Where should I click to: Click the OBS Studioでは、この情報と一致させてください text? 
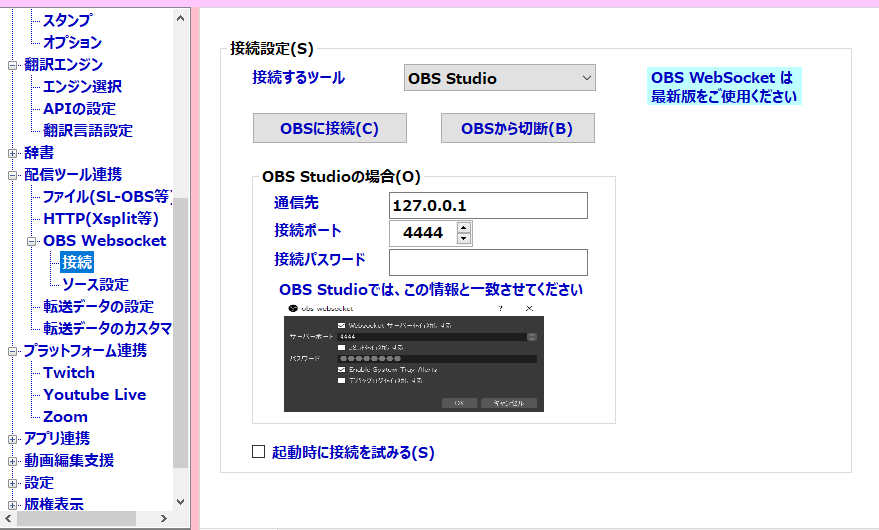click(431, 289)
